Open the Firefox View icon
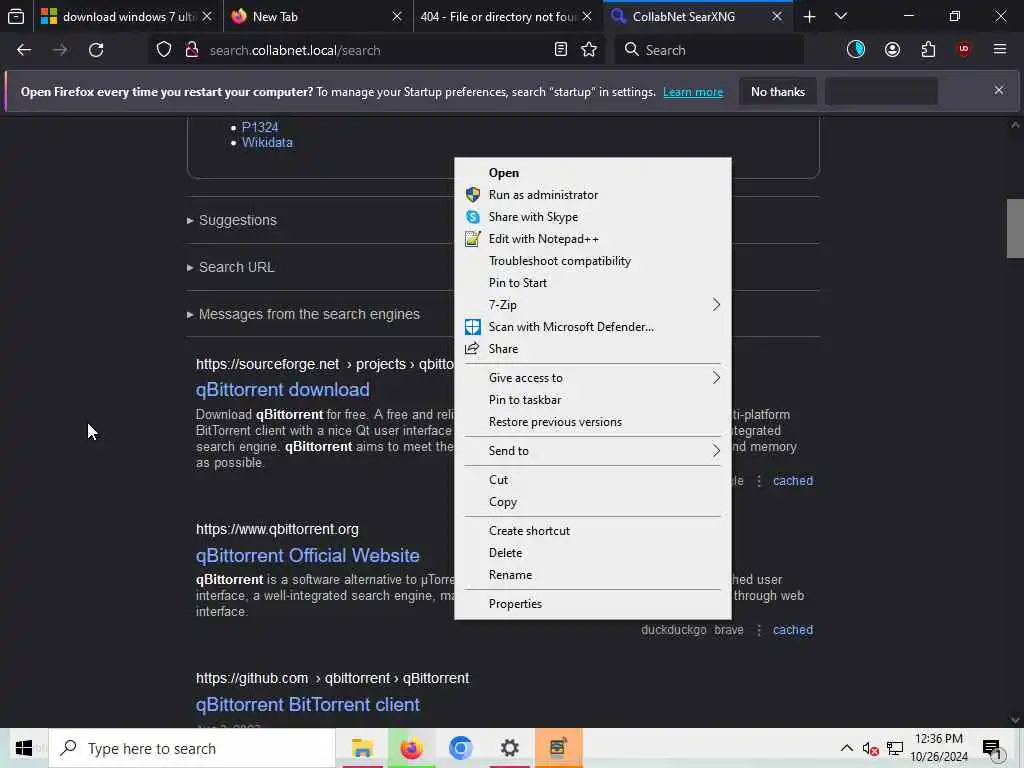The width and height of the screenshot is (1024, 768). click(x=16, y=17)
